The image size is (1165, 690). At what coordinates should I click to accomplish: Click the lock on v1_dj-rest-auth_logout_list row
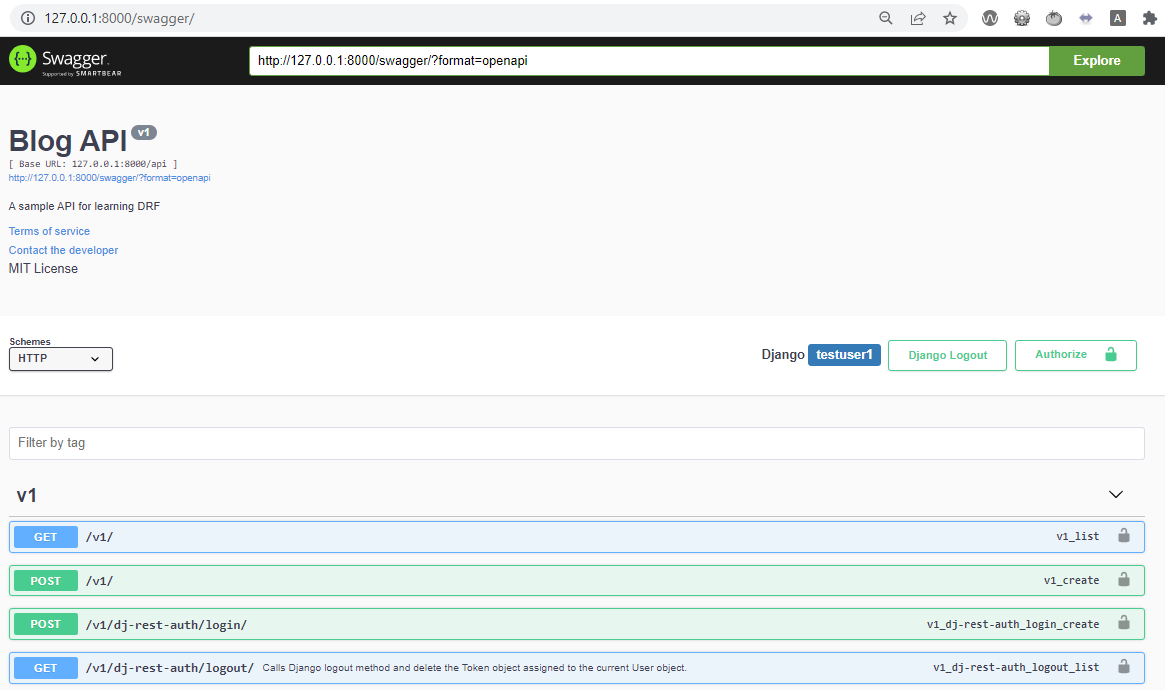[x=1124, y=666]
